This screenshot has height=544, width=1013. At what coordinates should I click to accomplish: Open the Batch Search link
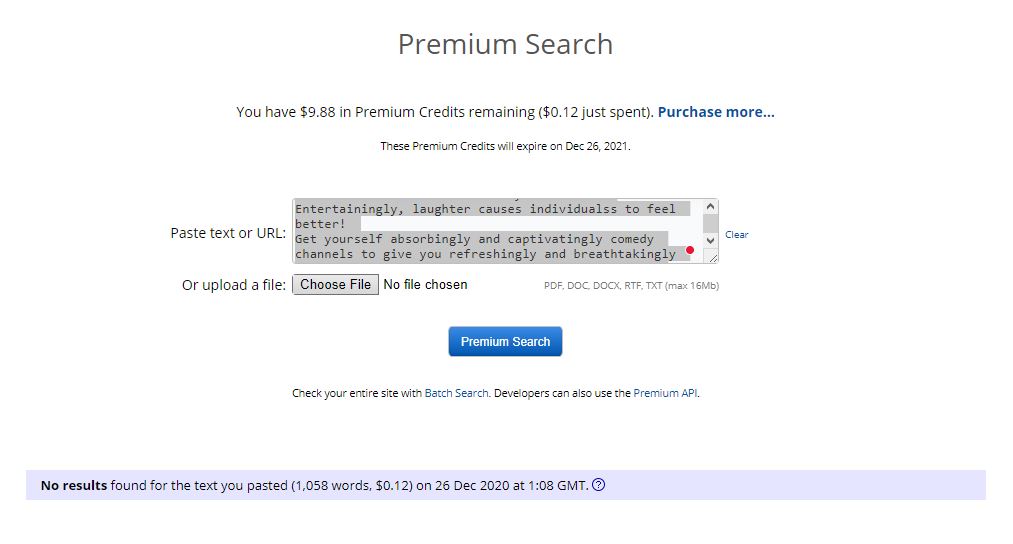(x=456, y=394)
